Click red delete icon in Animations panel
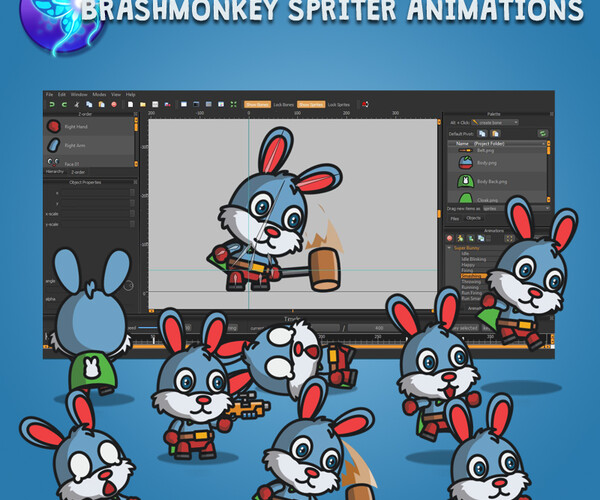The width and height of the screenshot is (600, 500). pyautogui.click(x=450, y=238)
